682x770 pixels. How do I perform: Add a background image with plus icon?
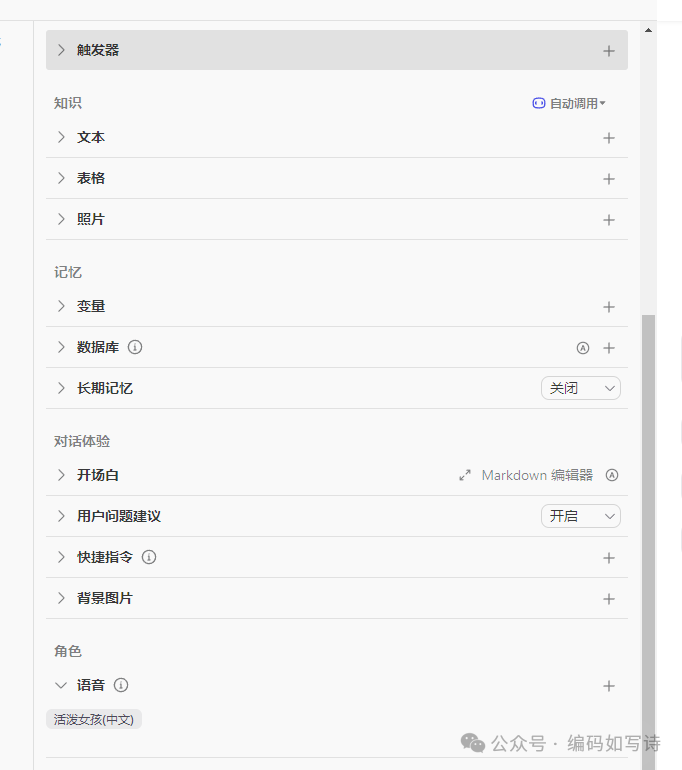608,599
